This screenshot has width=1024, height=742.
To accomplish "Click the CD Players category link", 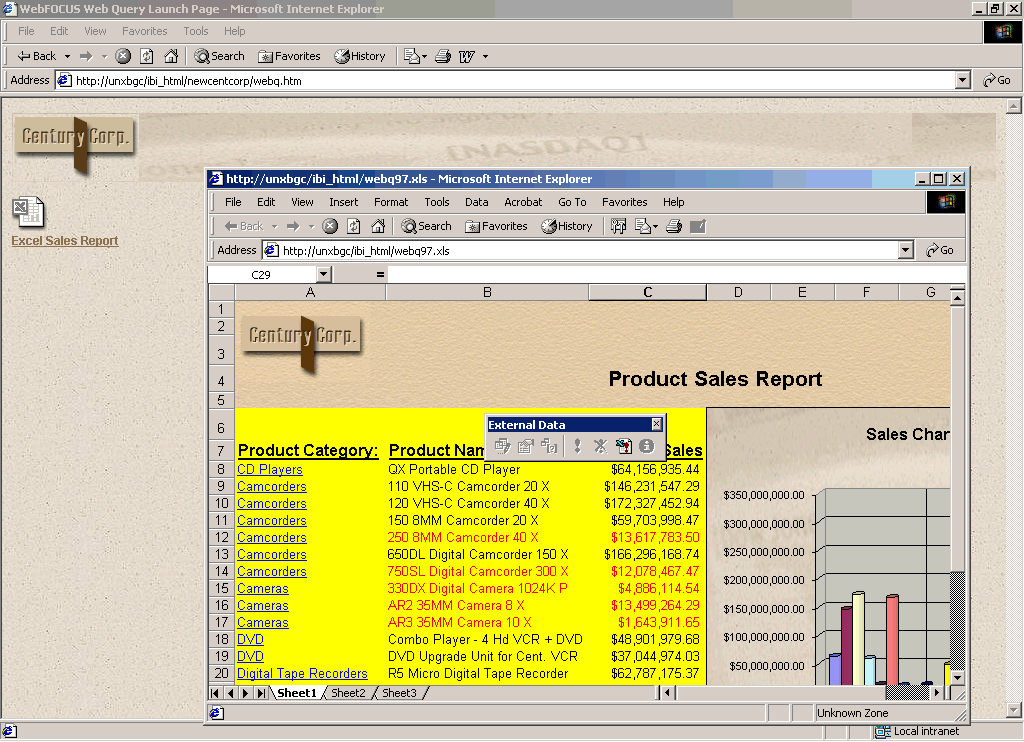I will [x=270, y=470].
